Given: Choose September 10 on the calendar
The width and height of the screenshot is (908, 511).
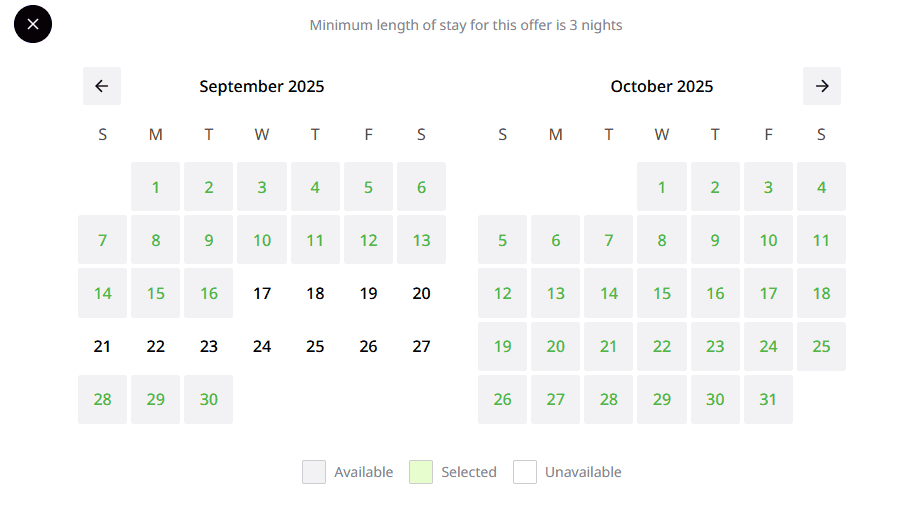Looking at the screenshot, I should (262, 240).
